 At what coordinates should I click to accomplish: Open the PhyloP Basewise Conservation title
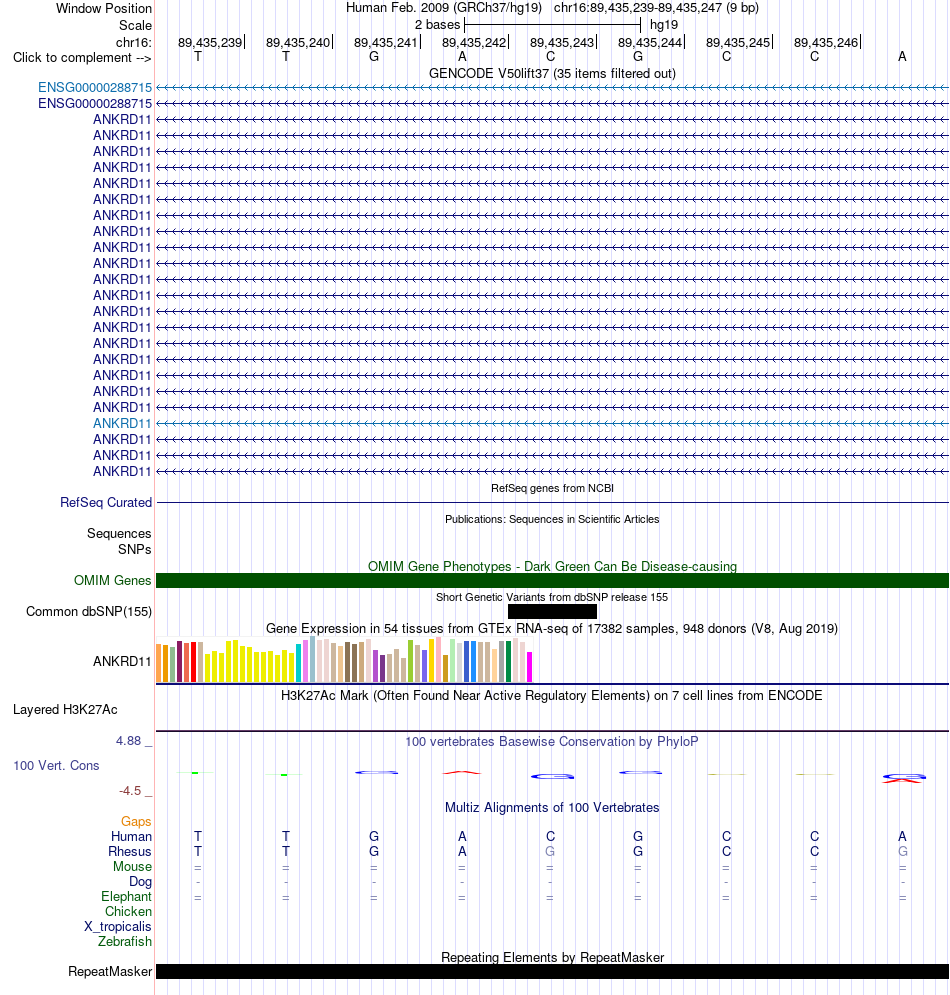552,741
